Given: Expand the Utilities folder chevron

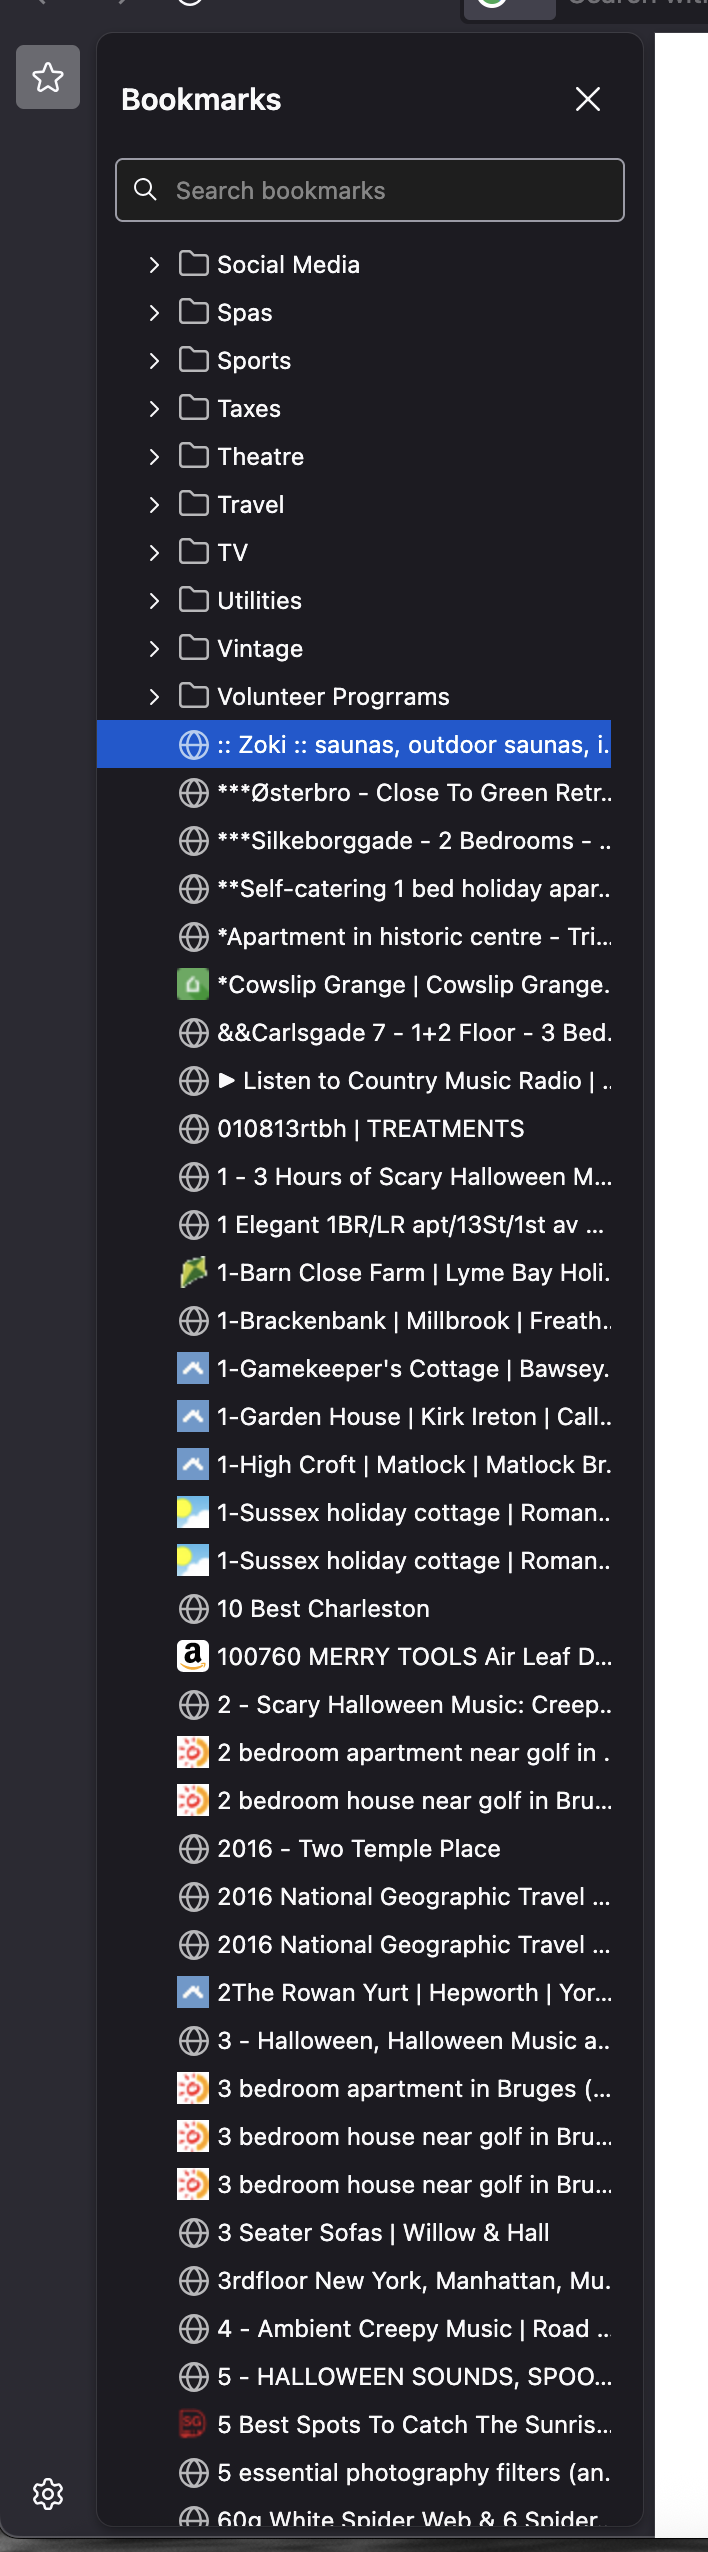Looking at the screenshot, I should coord(154,601).
